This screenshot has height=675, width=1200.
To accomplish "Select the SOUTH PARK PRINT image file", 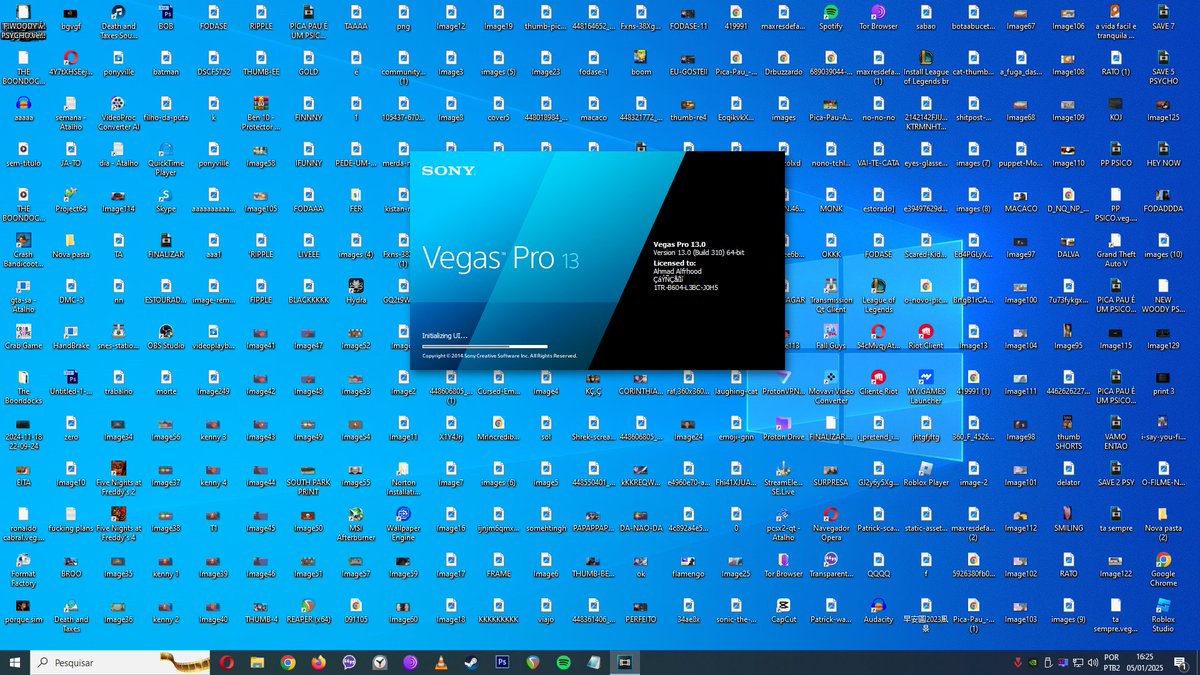I will pyautogui.click(x=308, y=478).
